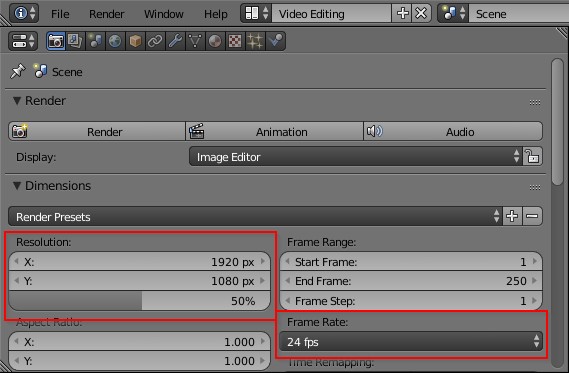Click the Aspect Ratio Y 1.000 field

[x=140, y=361]
